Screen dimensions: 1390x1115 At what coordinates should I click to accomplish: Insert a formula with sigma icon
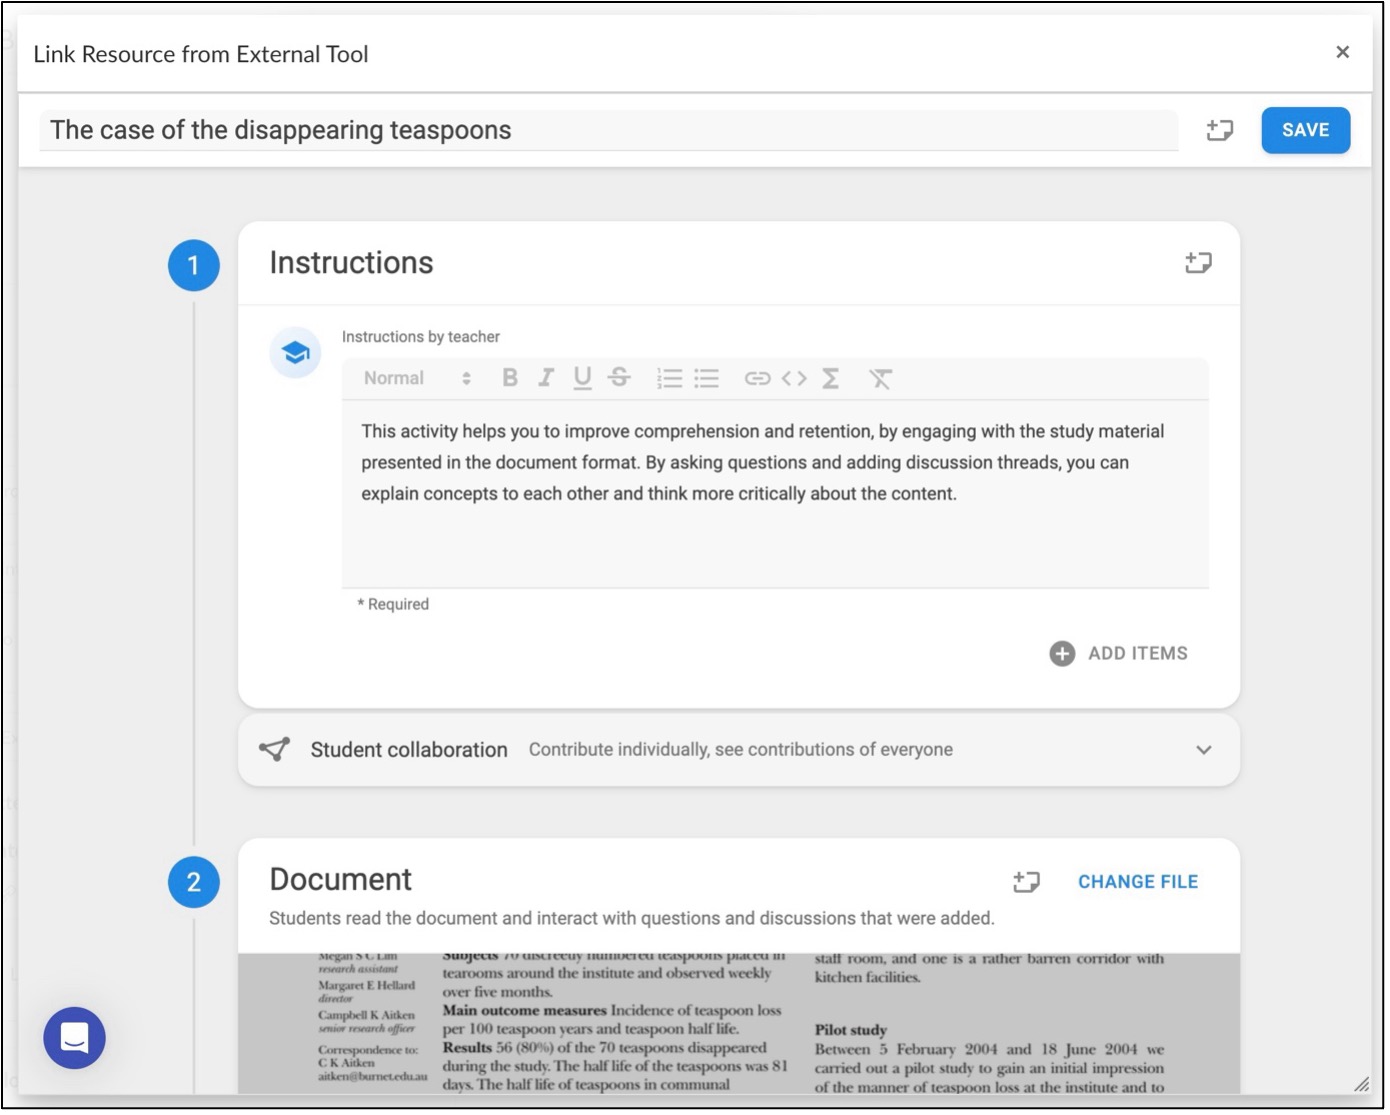click(x=830, y=378)
